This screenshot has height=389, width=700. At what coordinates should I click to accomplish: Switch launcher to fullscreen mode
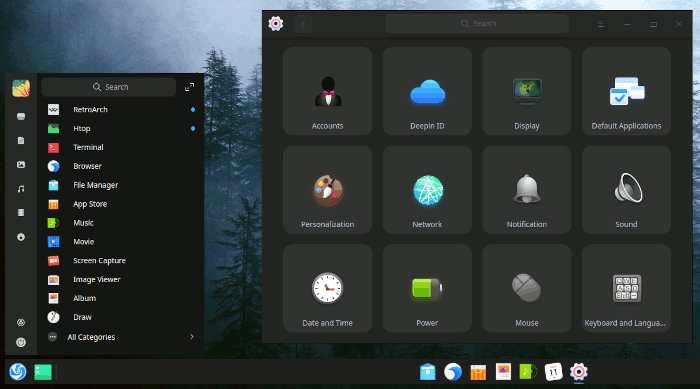point(189,87)
